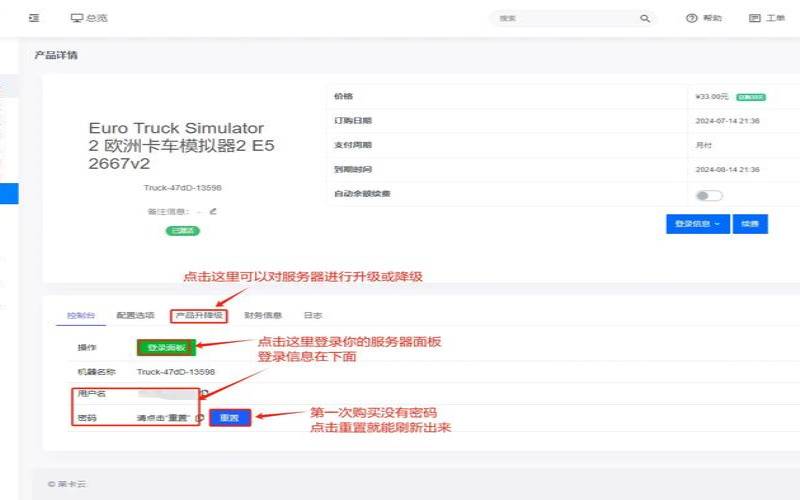
Task: Click the 自动余额续费 label
Action: pos(362,194)
